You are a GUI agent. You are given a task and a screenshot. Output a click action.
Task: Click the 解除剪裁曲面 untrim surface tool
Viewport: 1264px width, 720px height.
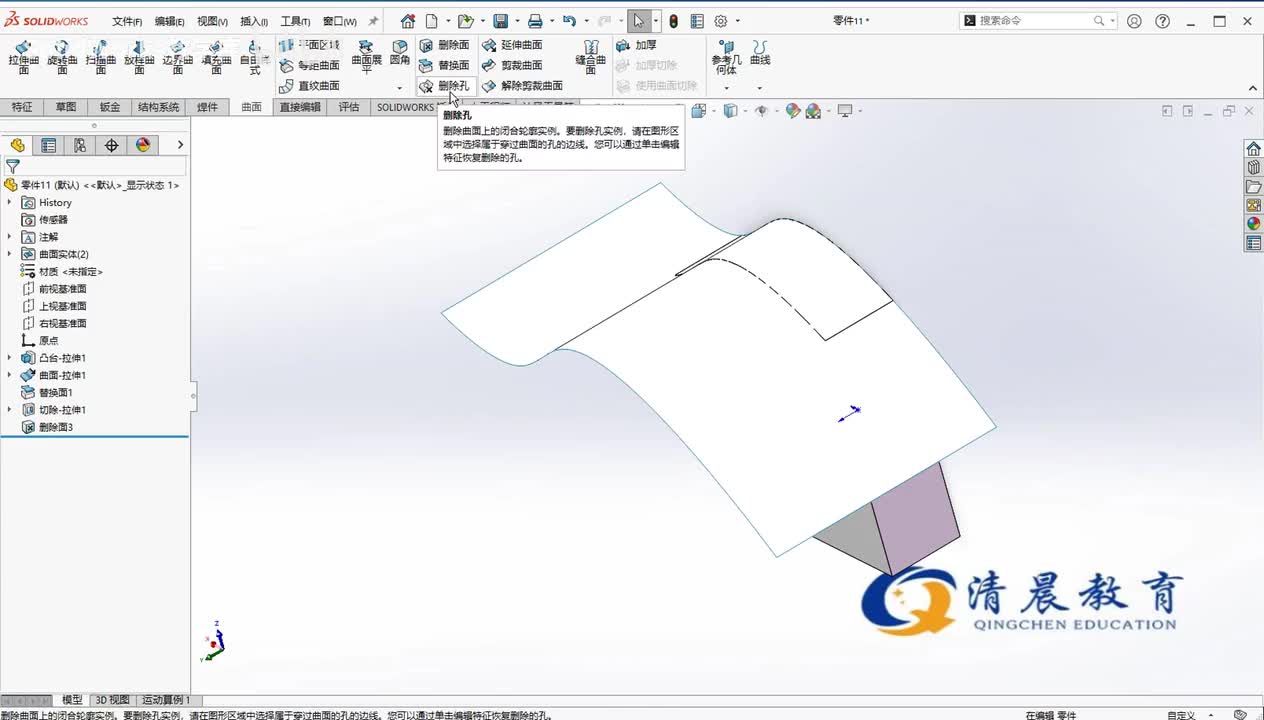coord(522,86)
